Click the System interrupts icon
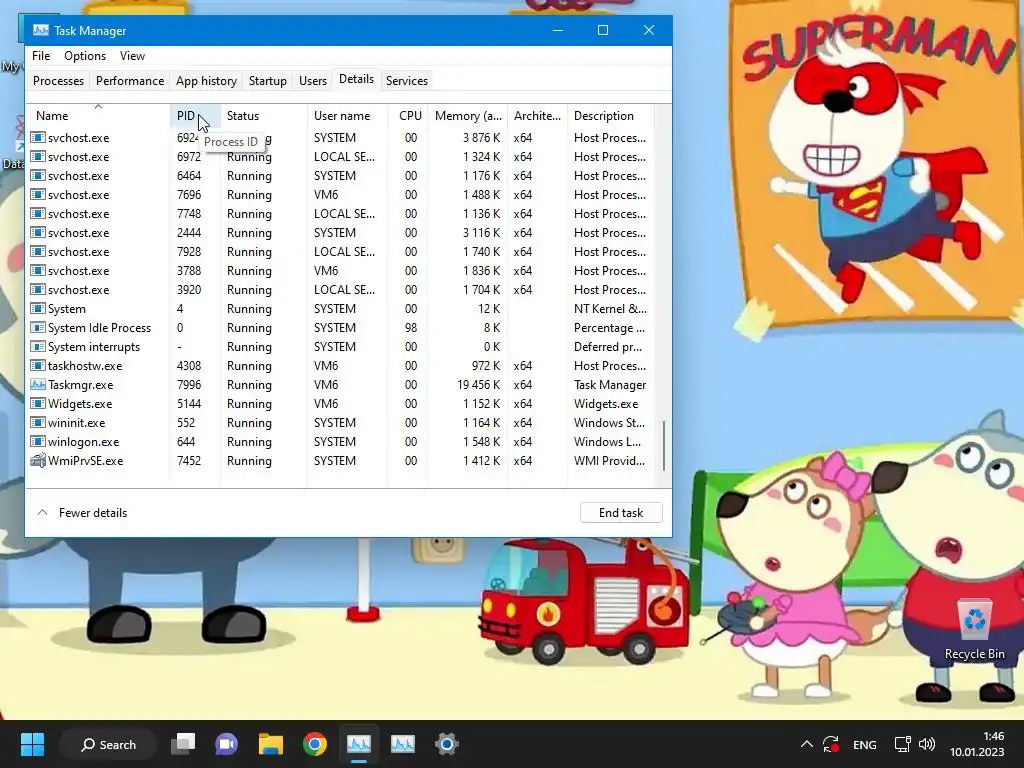Image resolution: width=1024 pixels, height=768 pixels. pyautogui.click(x=38, y=347)
